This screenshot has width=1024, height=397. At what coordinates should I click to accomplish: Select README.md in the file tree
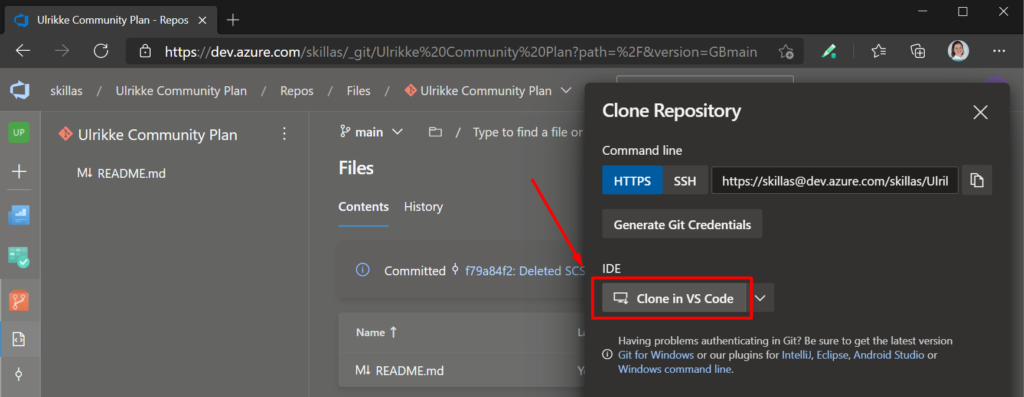coord(121,173)
